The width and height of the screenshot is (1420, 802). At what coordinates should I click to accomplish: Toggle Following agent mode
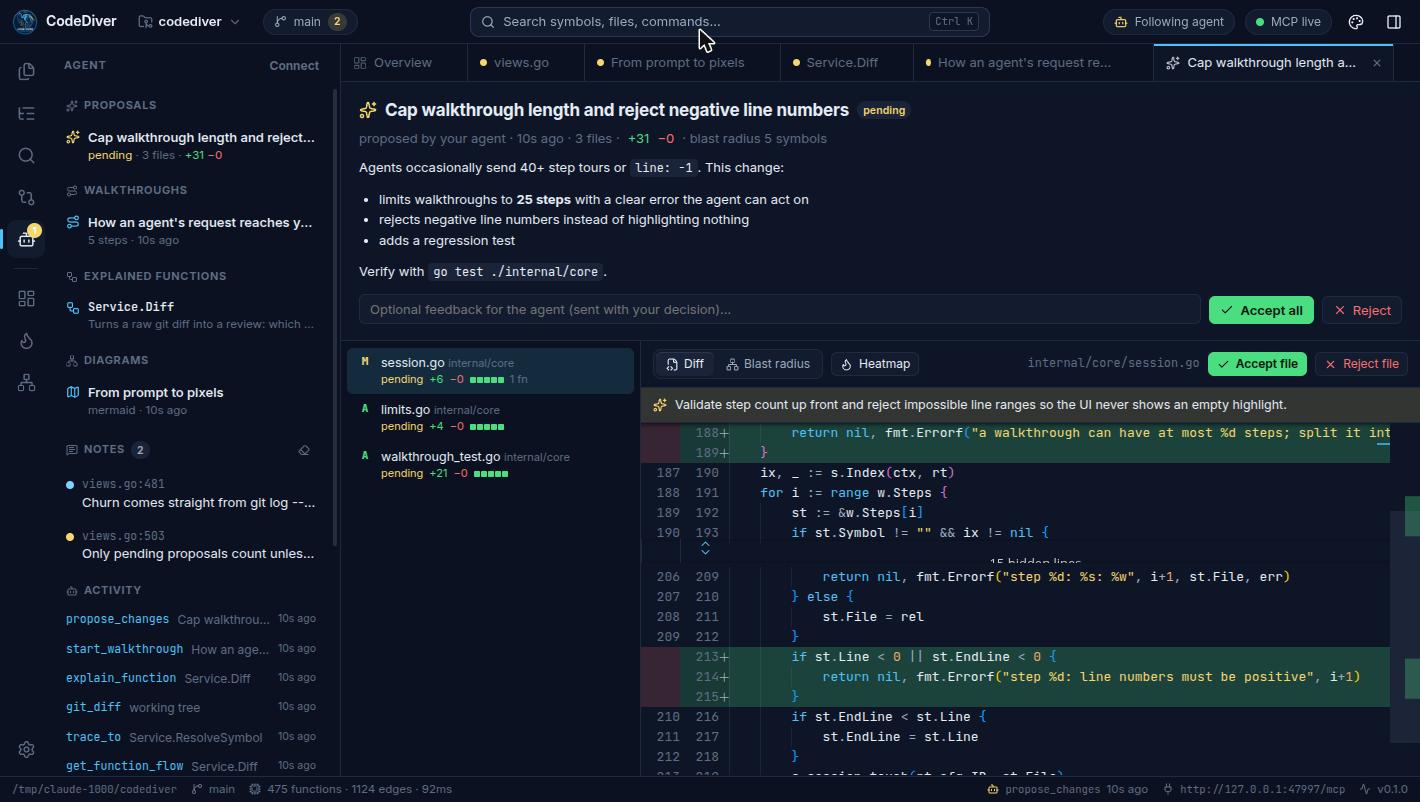point(1169,21)
